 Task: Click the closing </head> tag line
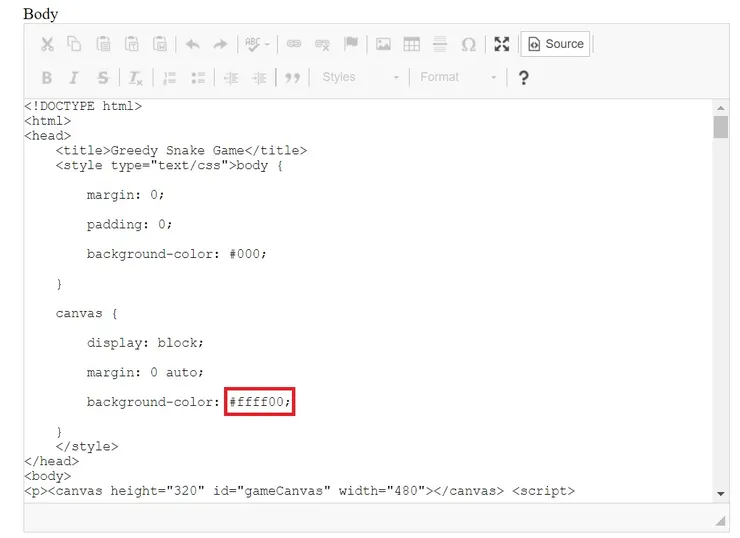click(52, 461)
